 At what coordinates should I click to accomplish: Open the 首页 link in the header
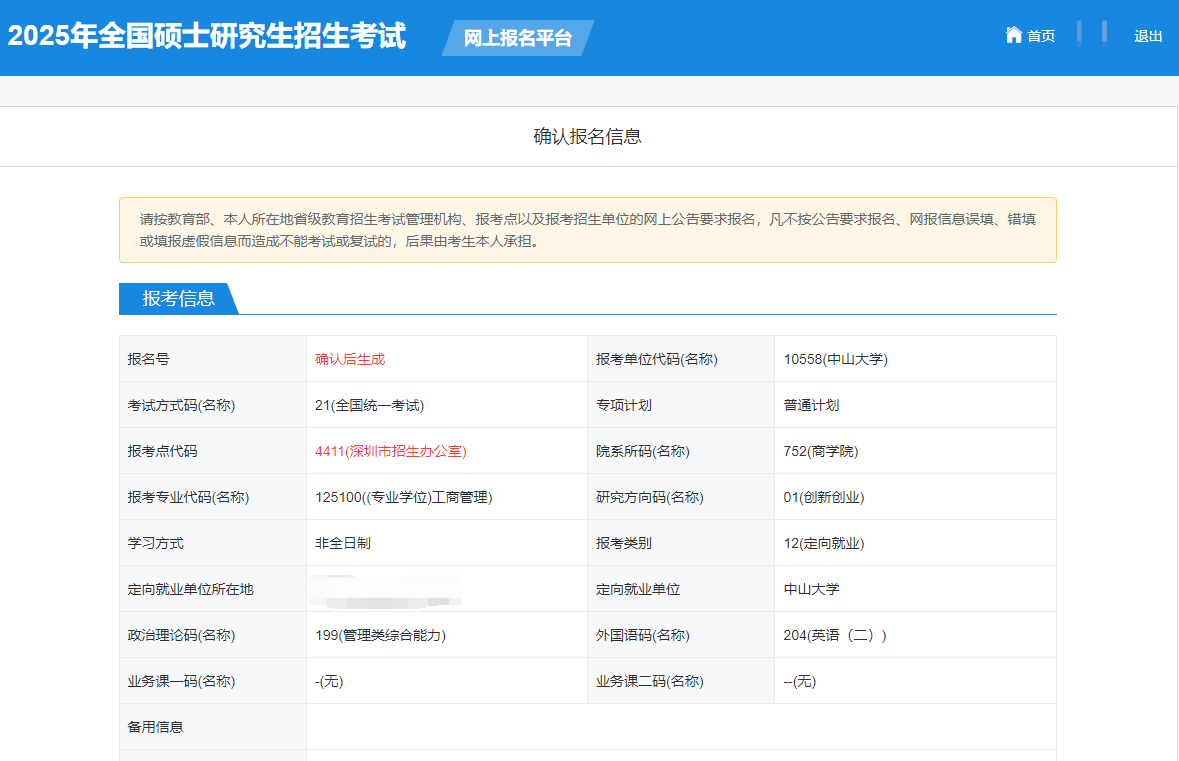pos(1041,36)
